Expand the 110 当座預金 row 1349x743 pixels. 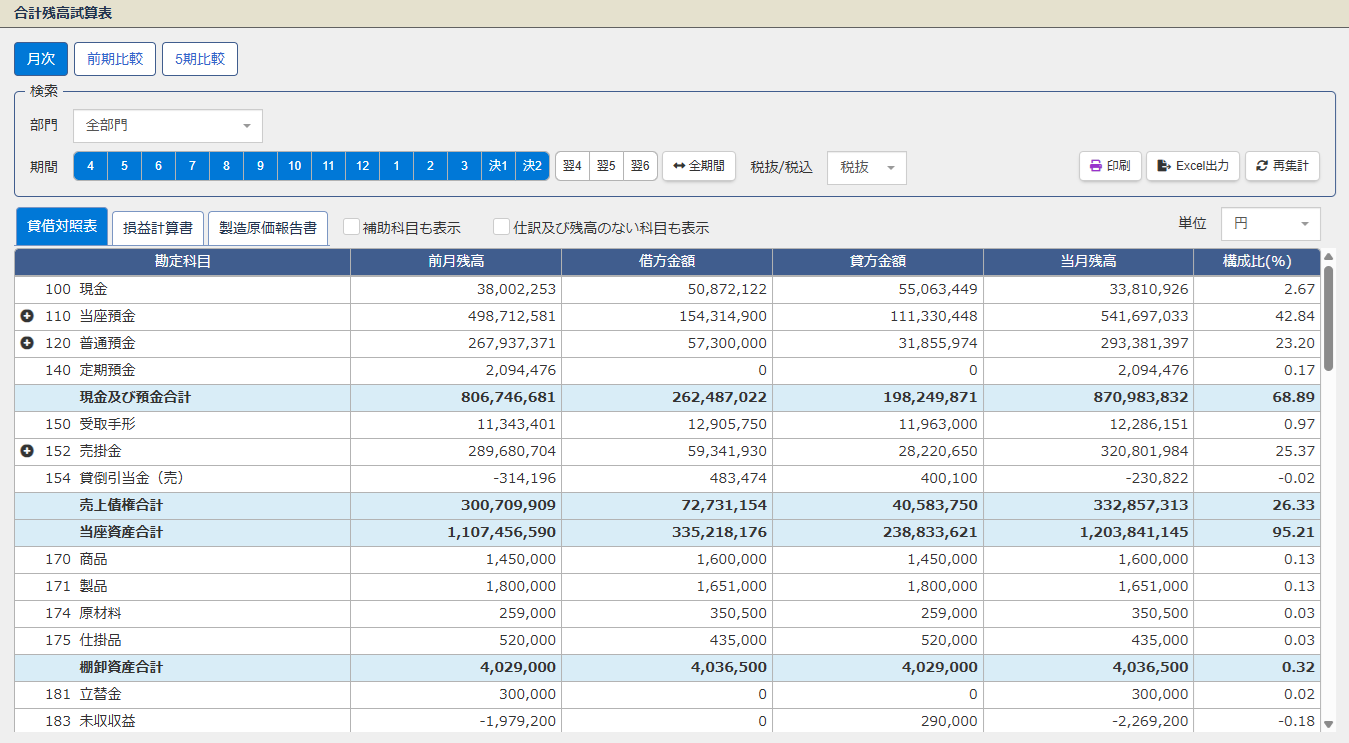[27, 316]
